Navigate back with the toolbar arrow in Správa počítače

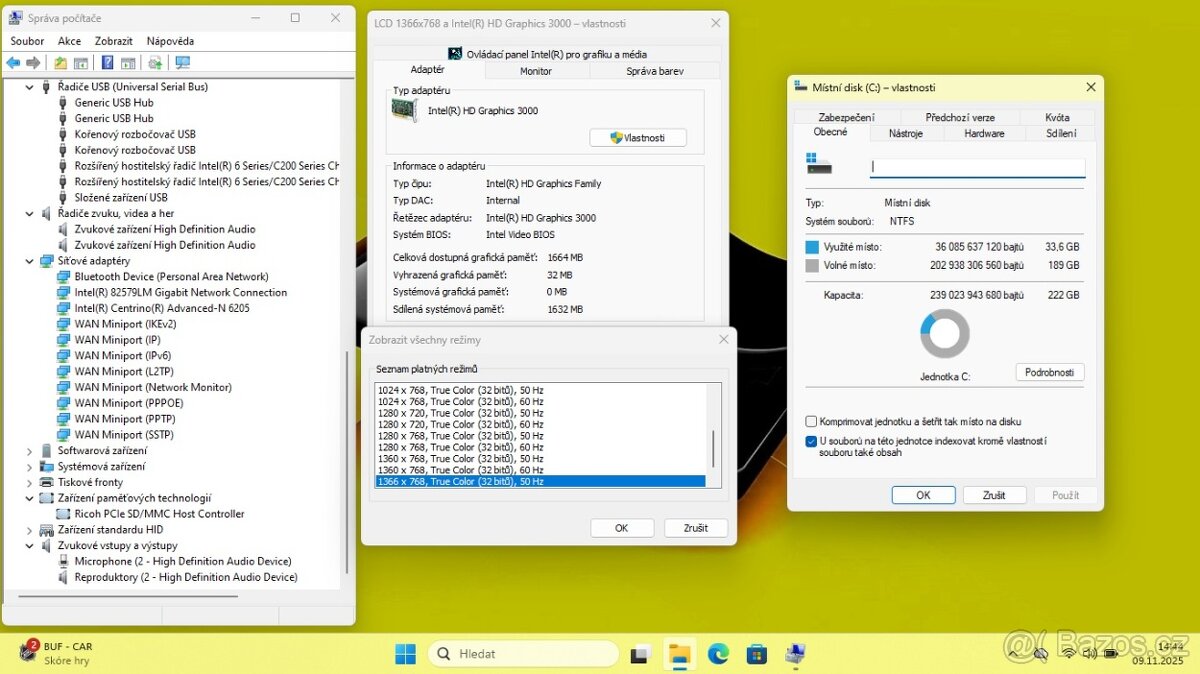click(x=13, y=62)
